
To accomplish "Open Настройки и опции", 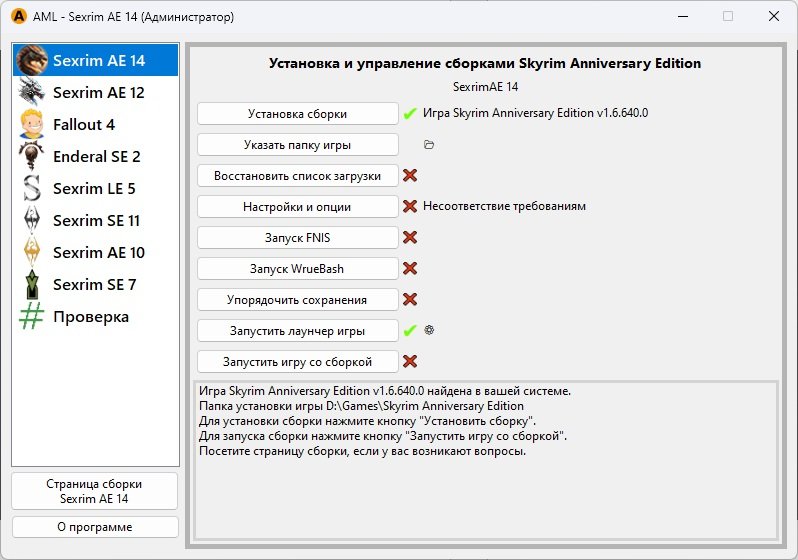I will coord(297,207).
